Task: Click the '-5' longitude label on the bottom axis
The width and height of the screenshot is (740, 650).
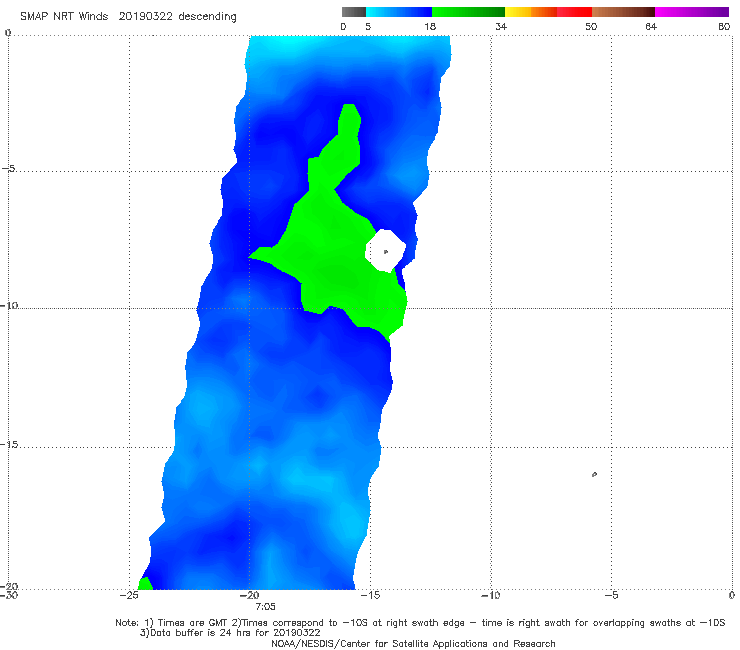Action: coord(611,595)
